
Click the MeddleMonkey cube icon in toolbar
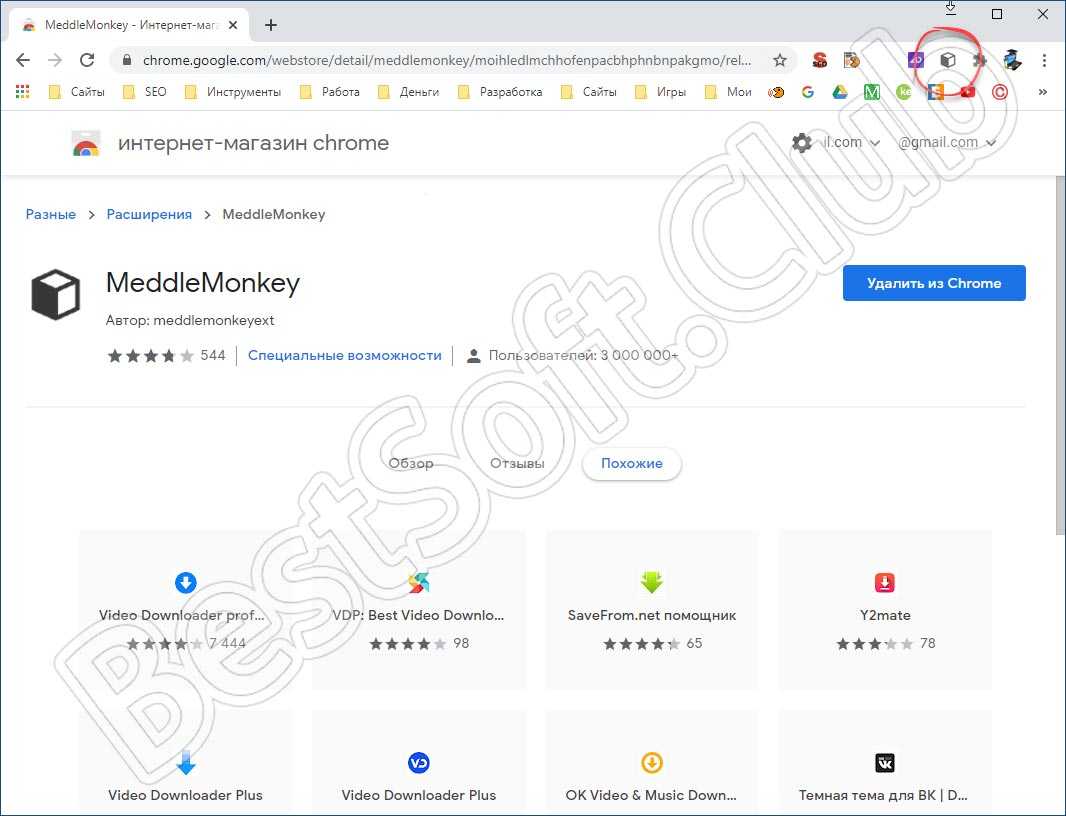947,60
